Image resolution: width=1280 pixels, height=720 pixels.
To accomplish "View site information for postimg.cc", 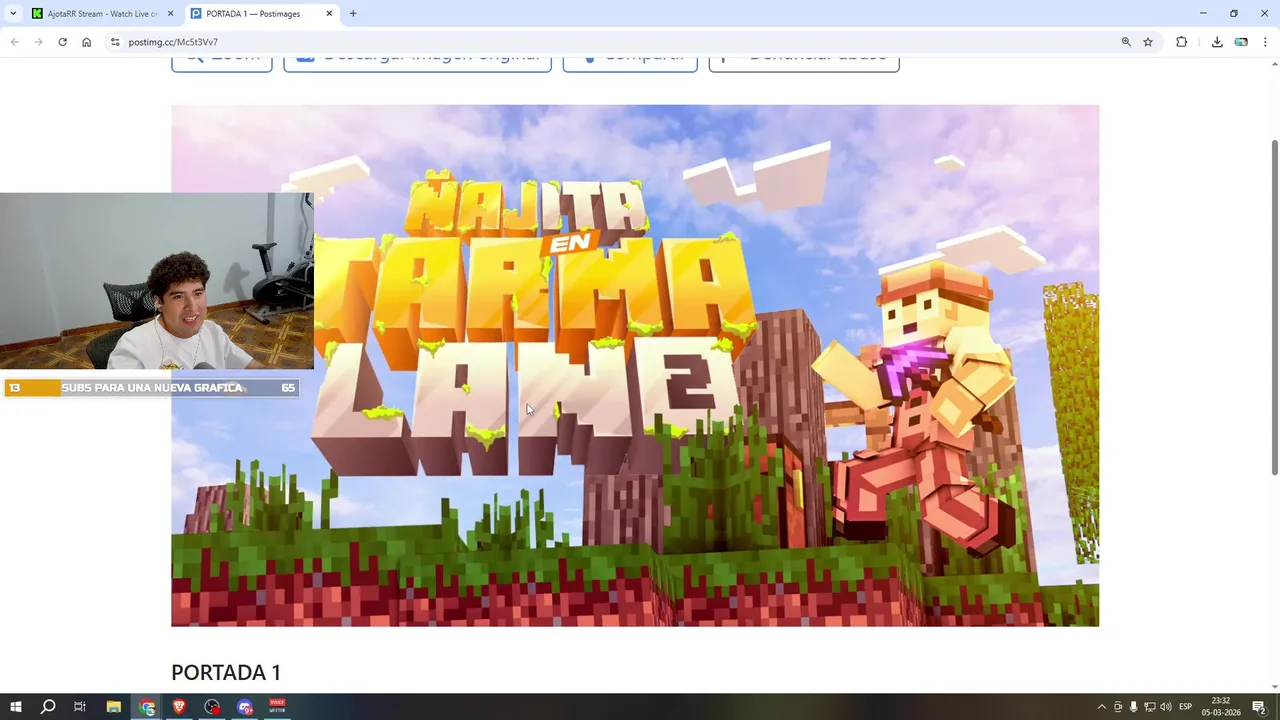I will tap(115, 42).
